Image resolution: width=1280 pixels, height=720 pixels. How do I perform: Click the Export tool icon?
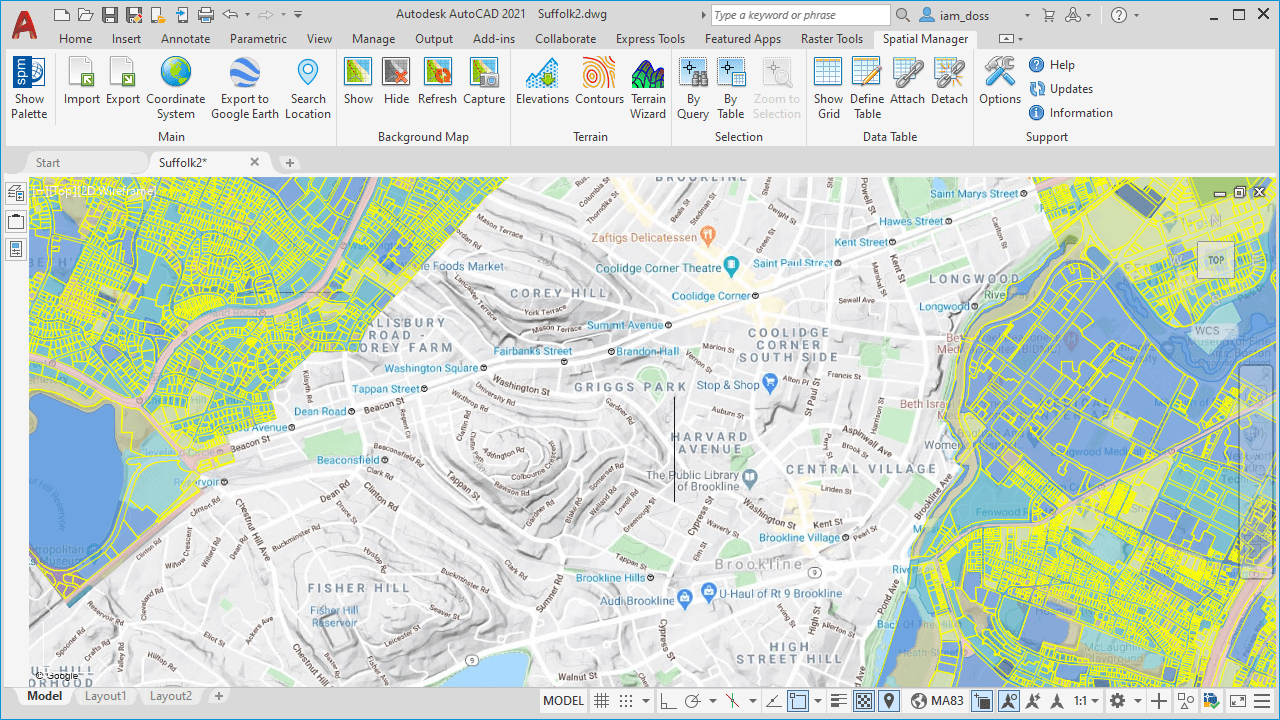[123, 73]
